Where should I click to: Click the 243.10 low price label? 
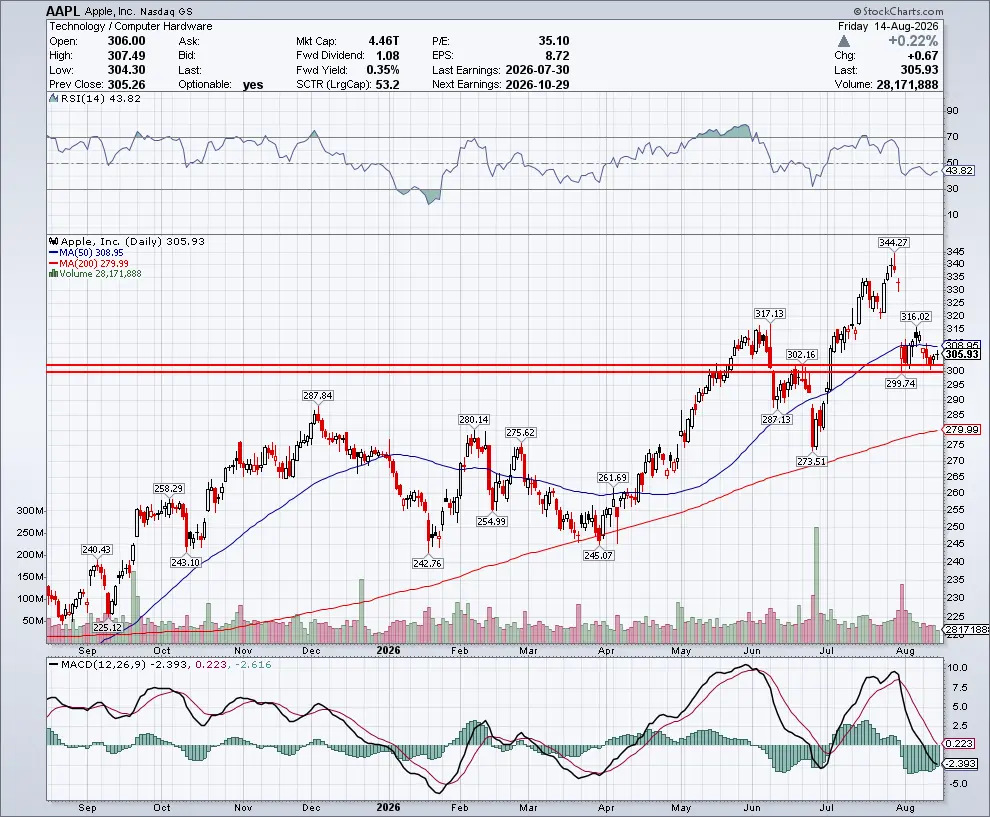pyautogui.click(x=185, y=563)
